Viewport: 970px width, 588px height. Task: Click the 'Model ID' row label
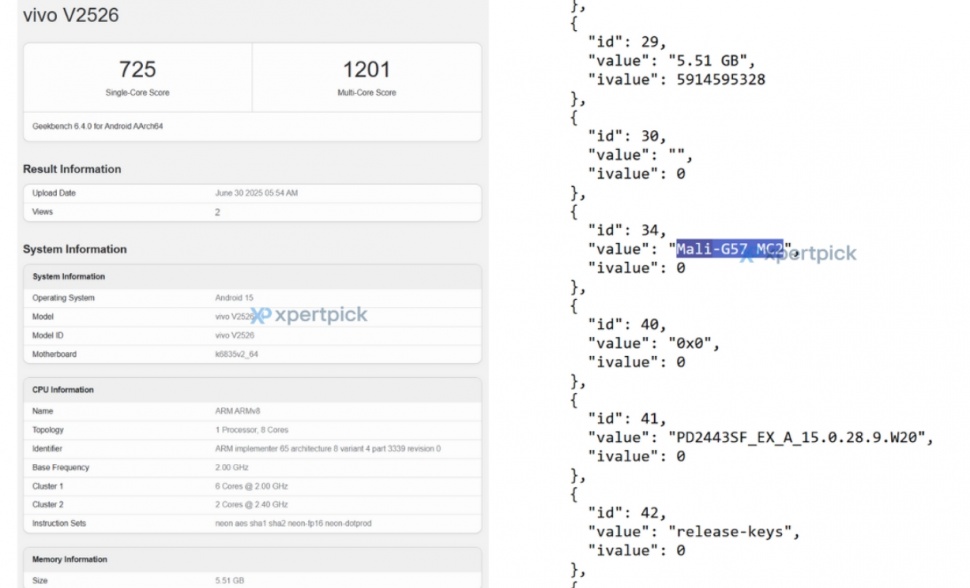coord(48,335)
